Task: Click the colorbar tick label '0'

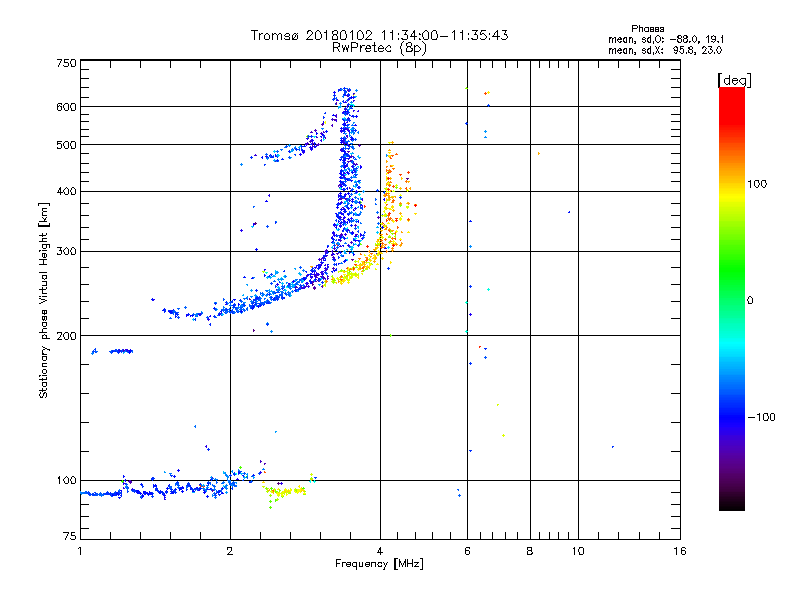Action: tap(750, 301)
